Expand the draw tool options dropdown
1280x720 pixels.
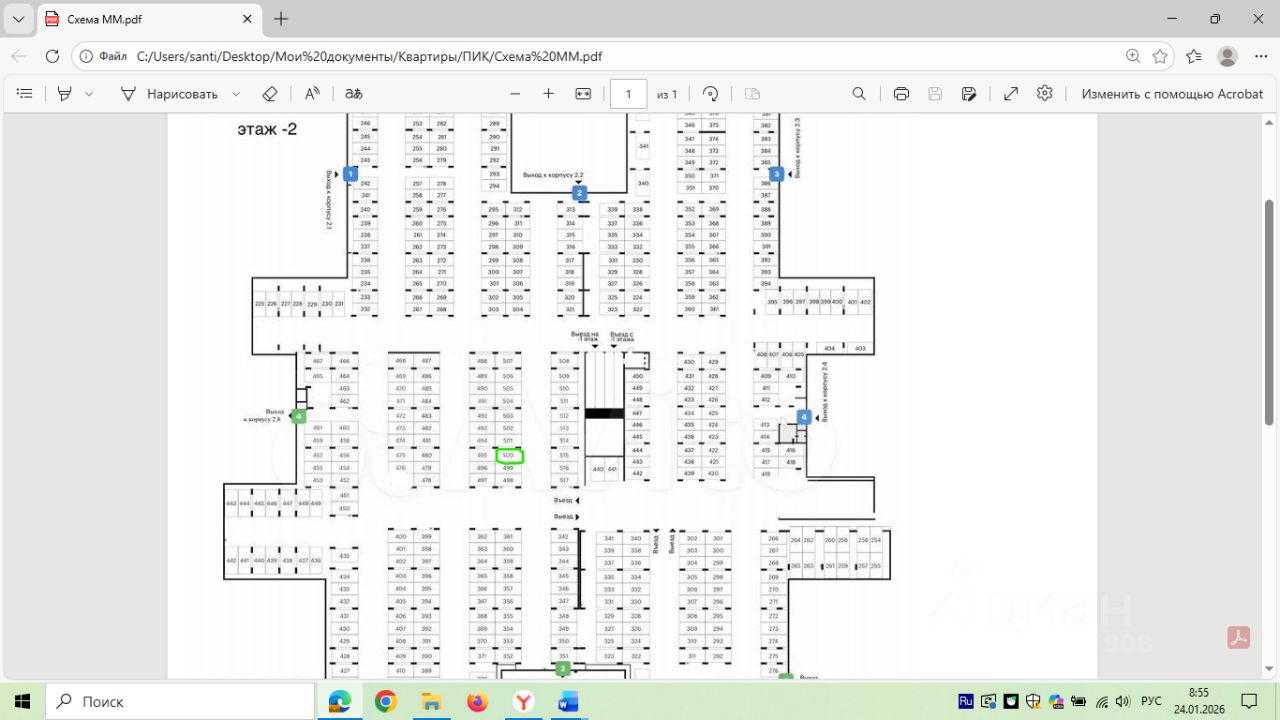tap(236, 93)
